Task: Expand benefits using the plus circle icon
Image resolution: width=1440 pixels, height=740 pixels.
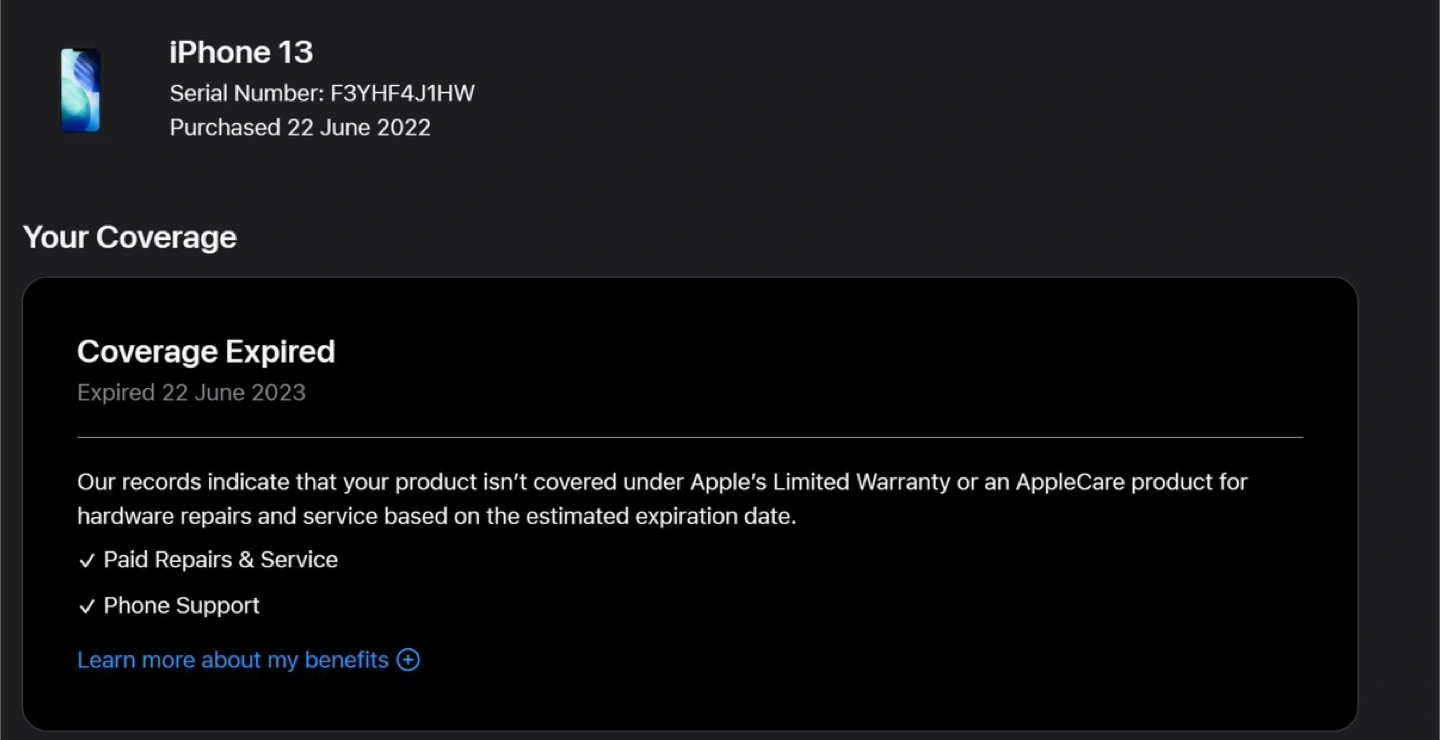Action: tap(408, 660)
